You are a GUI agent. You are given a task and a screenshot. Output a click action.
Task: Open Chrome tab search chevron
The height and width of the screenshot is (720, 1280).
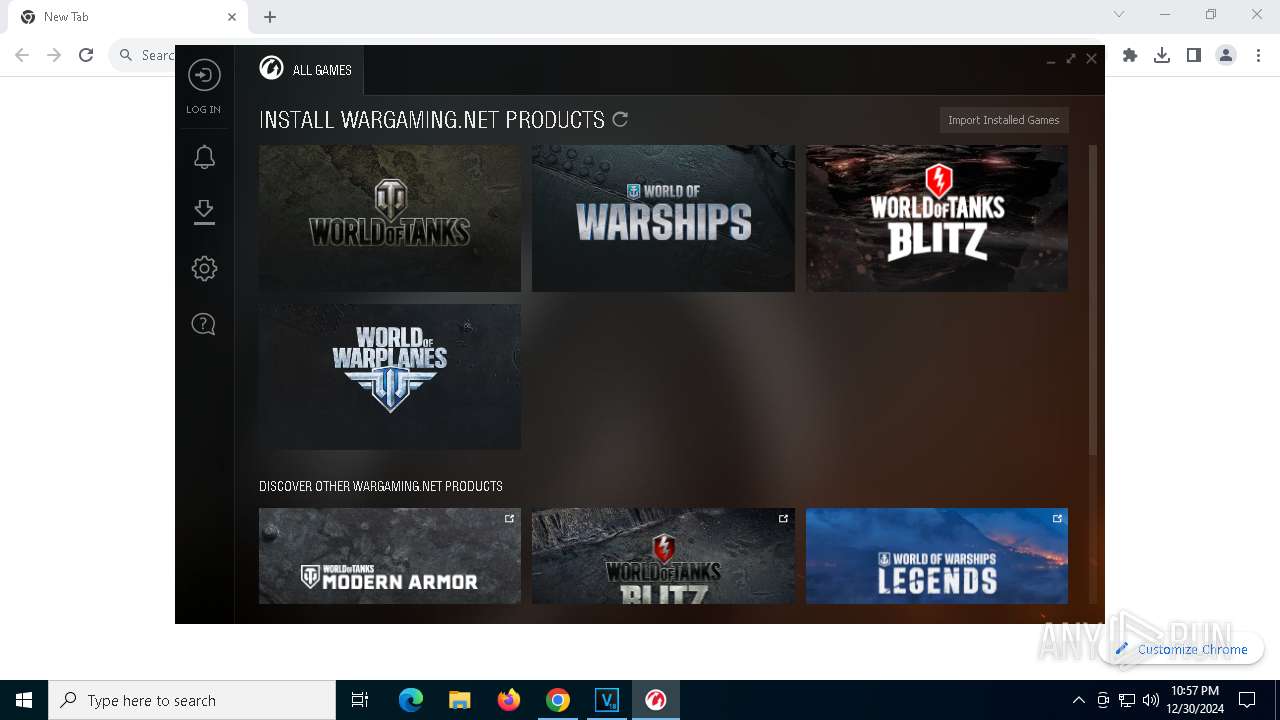tap(1119, 15)
